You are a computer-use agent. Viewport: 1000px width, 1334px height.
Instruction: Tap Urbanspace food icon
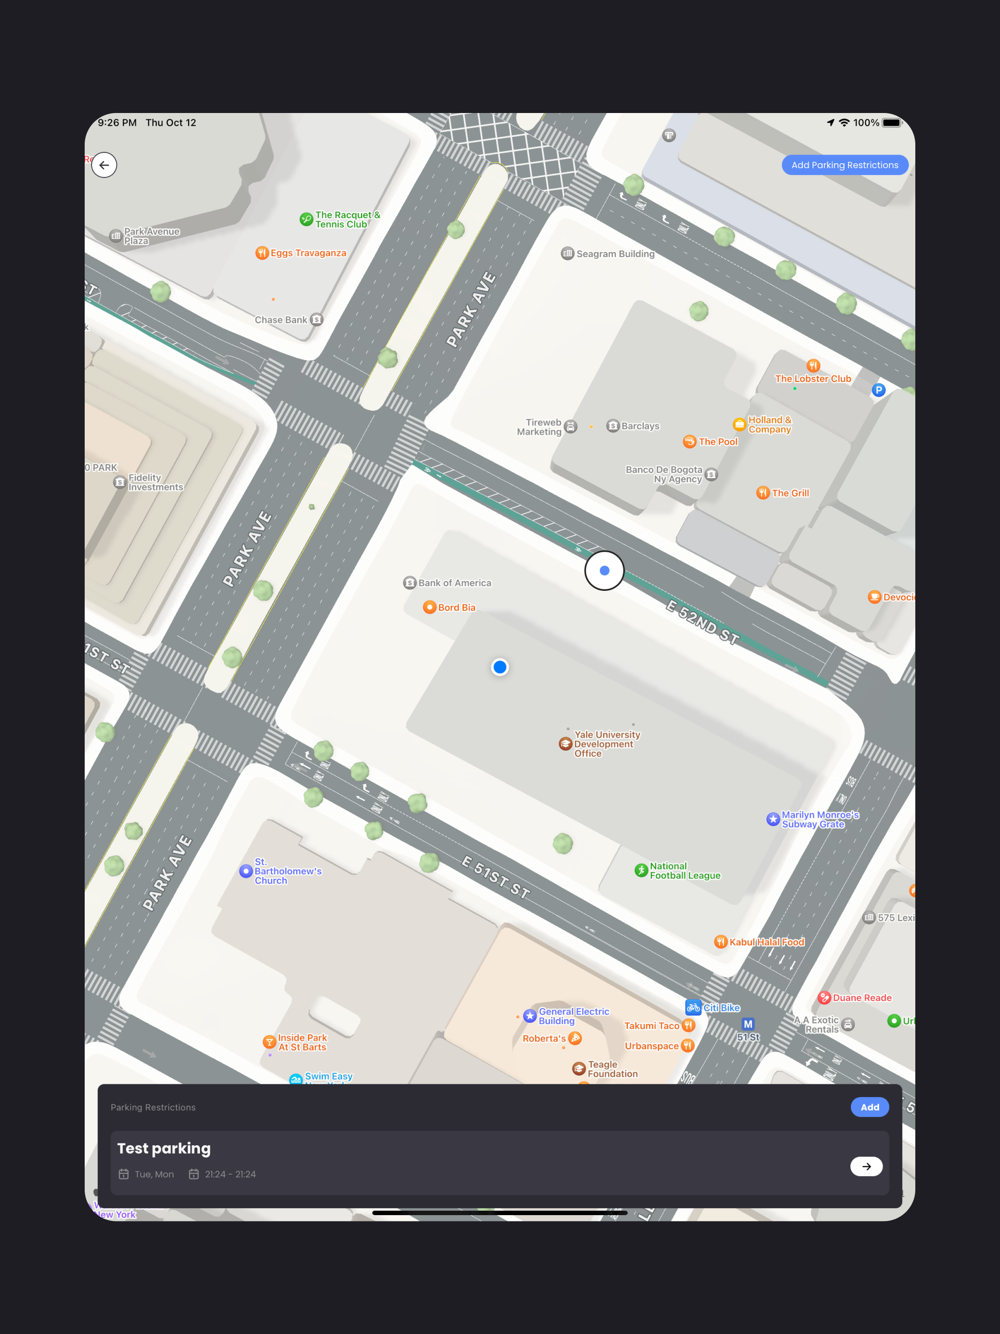(x=688, y=1046)
